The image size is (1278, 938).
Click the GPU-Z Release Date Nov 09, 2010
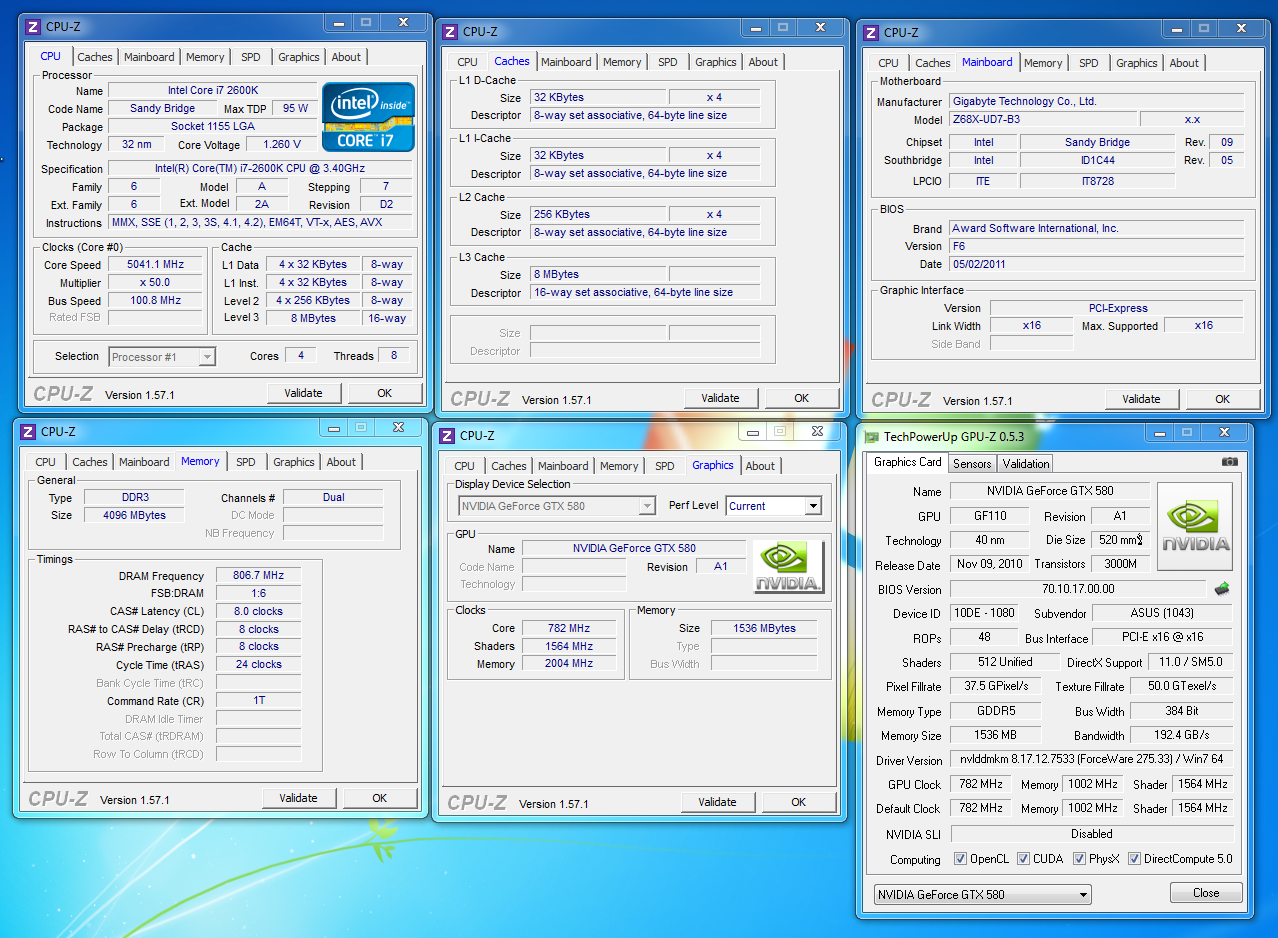click(x=989, y=564)
